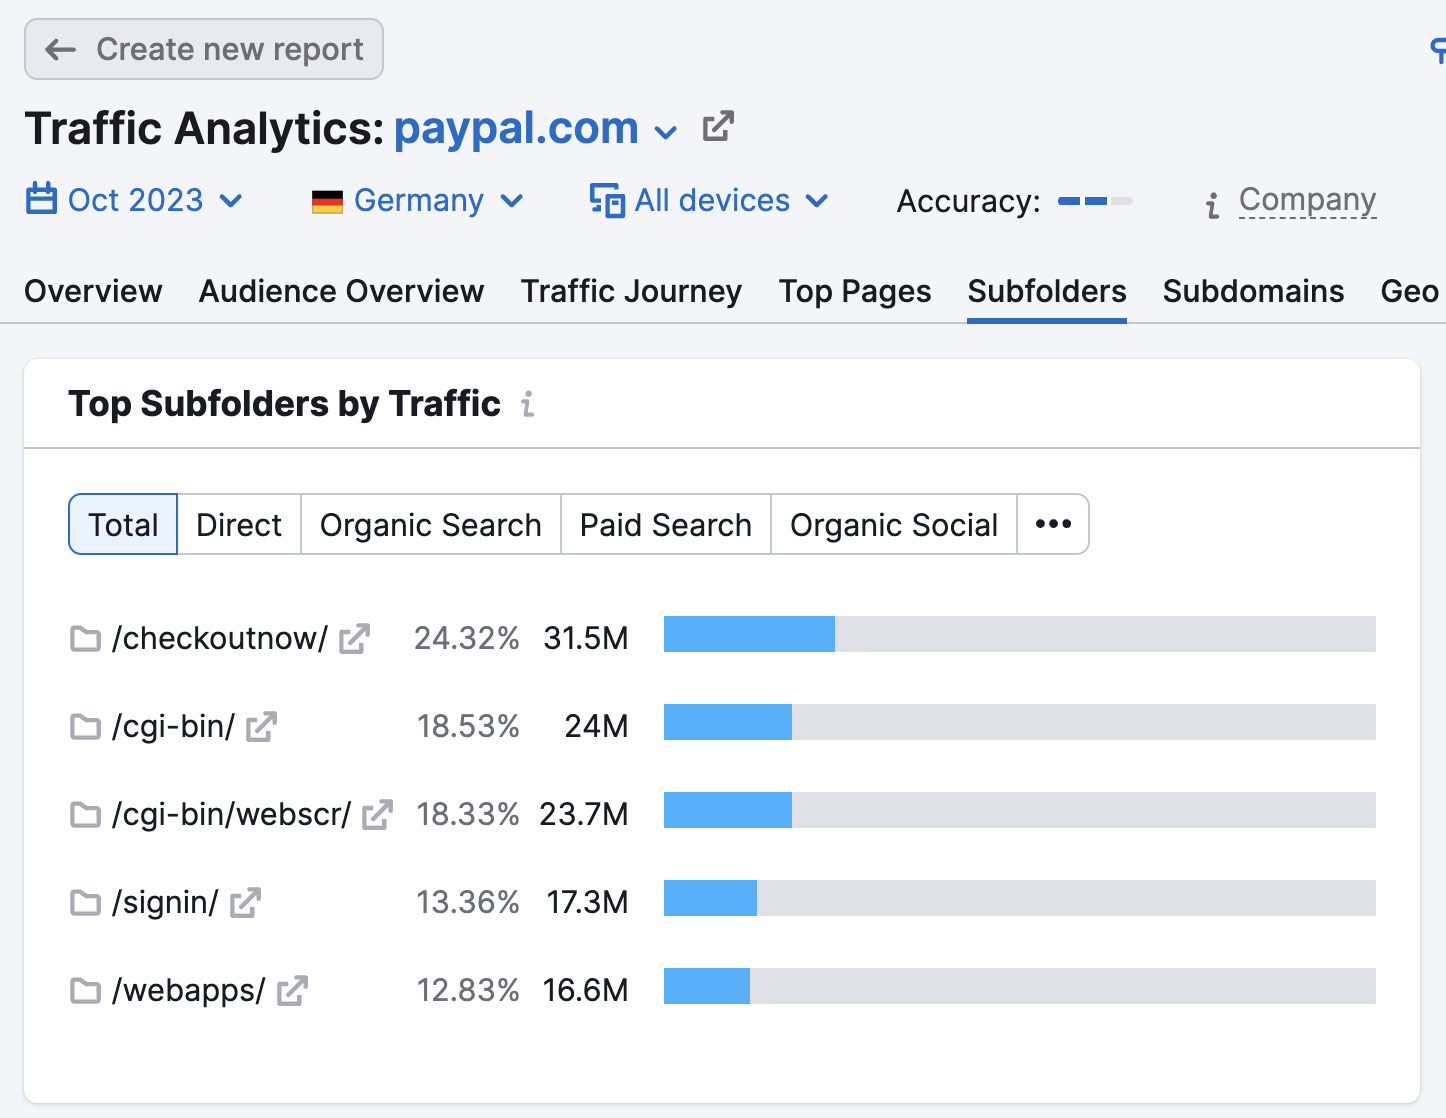Click the 24M traffic value
Viewport: 1446px width, 1118px height.
[597, 726]
